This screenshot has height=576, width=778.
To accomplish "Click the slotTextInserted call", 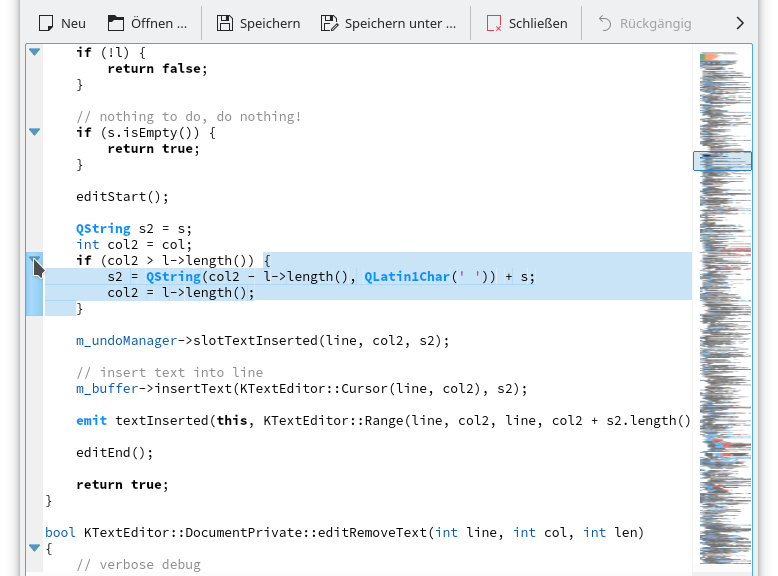I will [x=250, y=340].
